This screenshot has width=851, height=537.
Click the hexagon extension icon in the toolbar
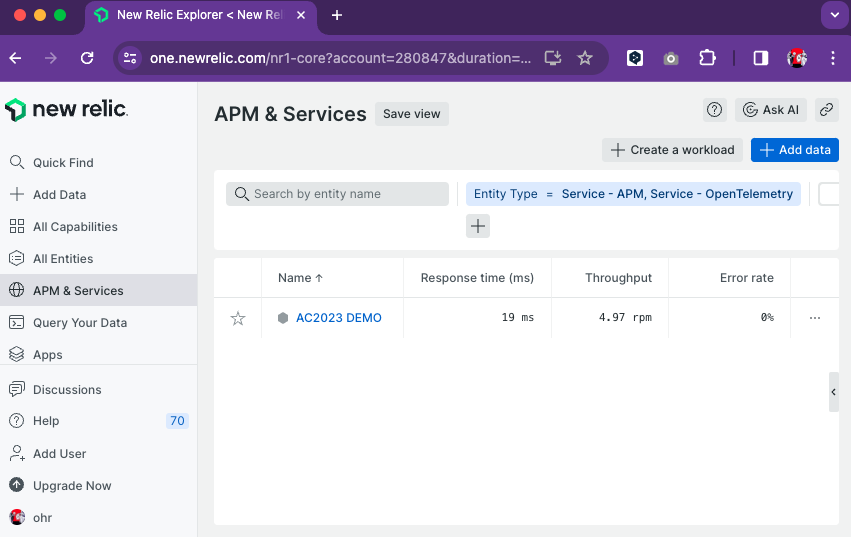[634, 58]
